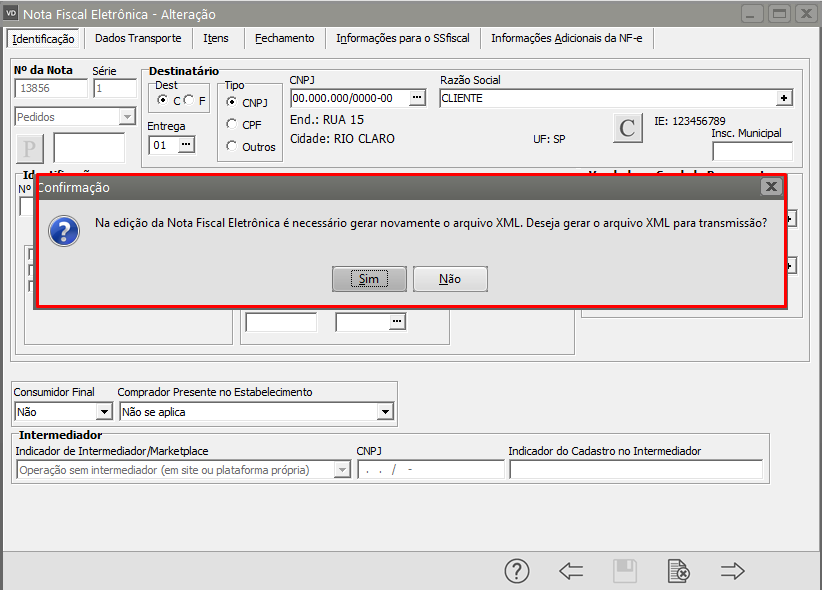The height and width of the screenshot is (590, 822).
Task: Decline XML generation with Não button
Action: (x=450, y=279)
